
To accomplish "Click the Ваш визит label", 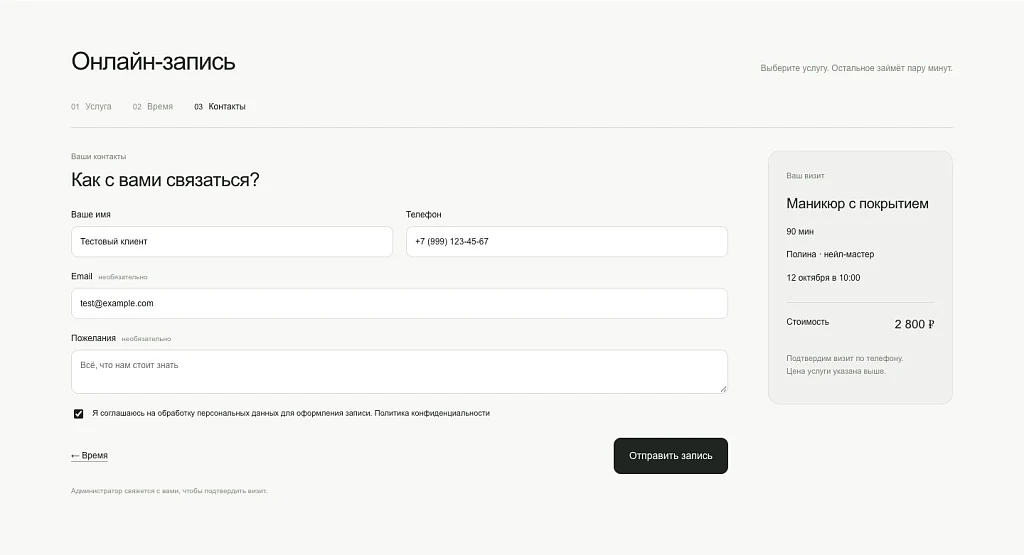I will (805, 176).
